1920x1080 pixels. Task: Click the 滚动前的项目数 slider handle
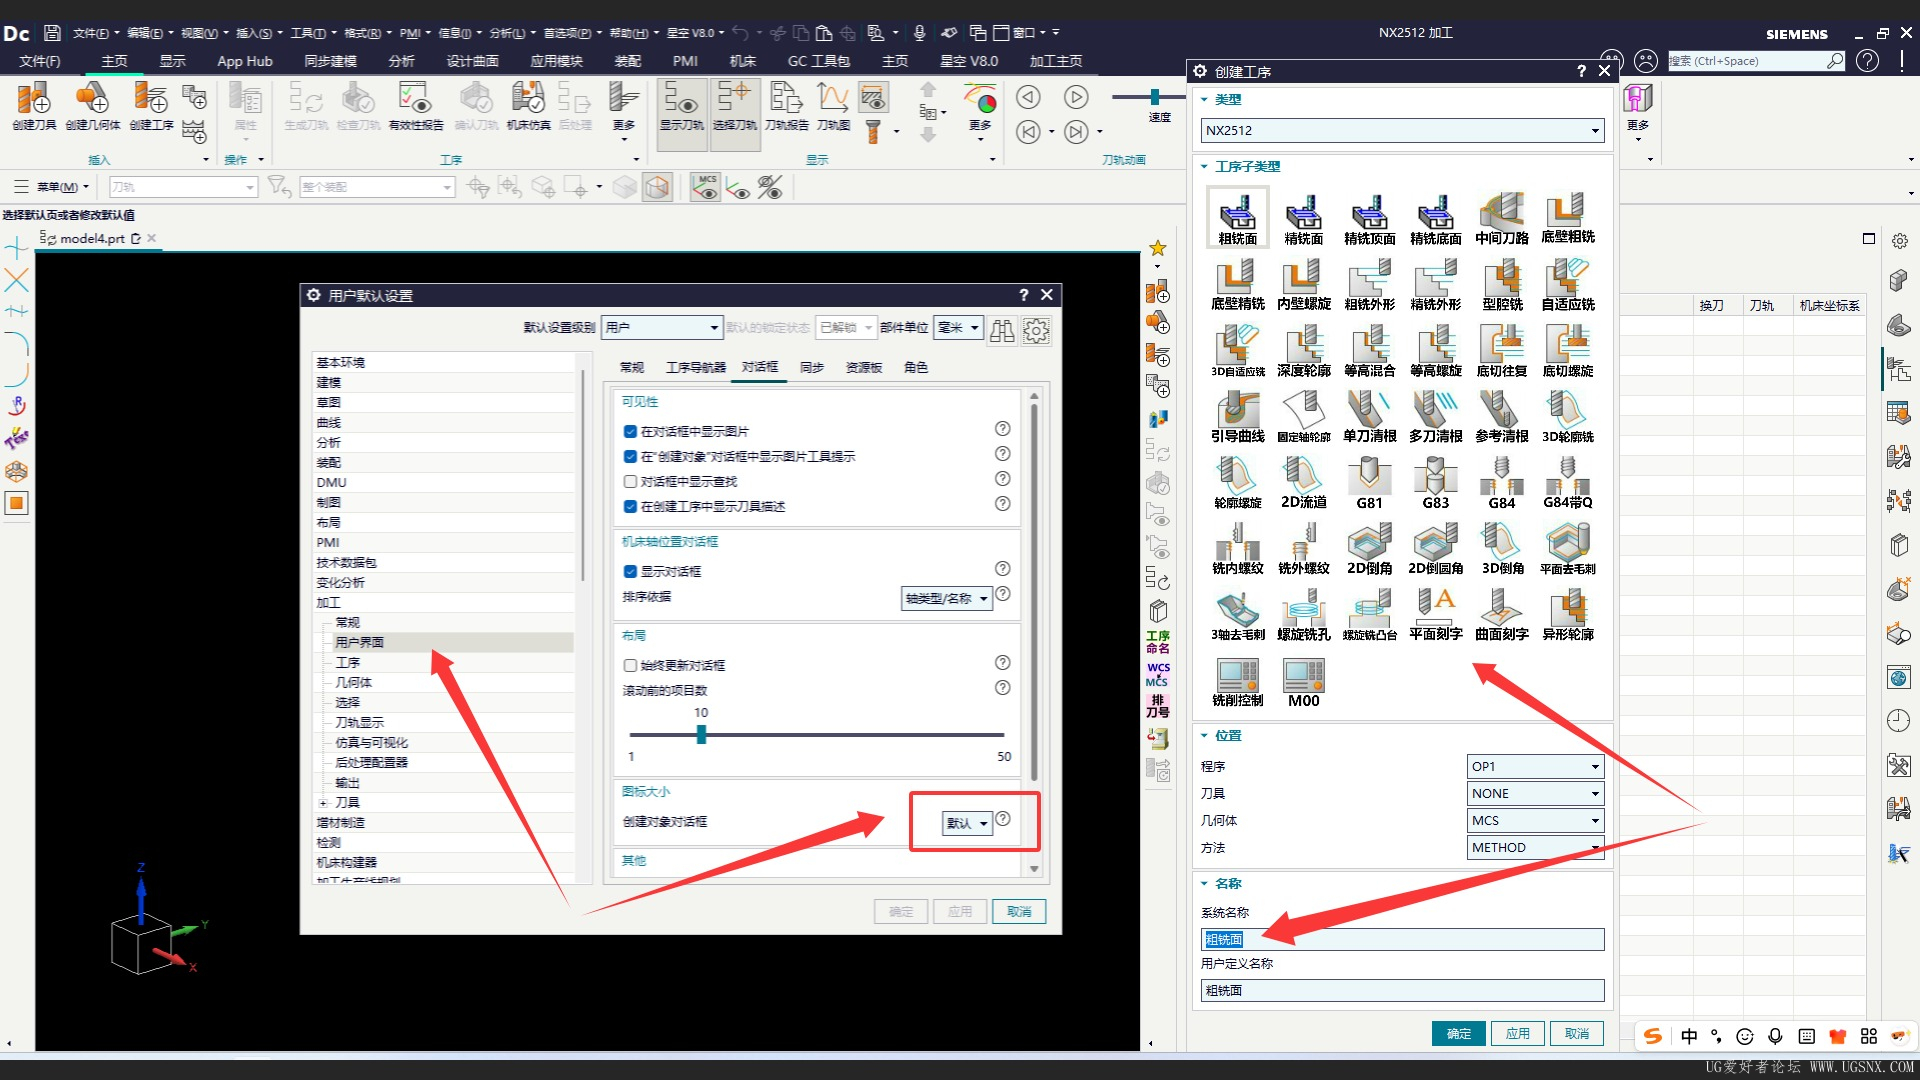point(701,735)
